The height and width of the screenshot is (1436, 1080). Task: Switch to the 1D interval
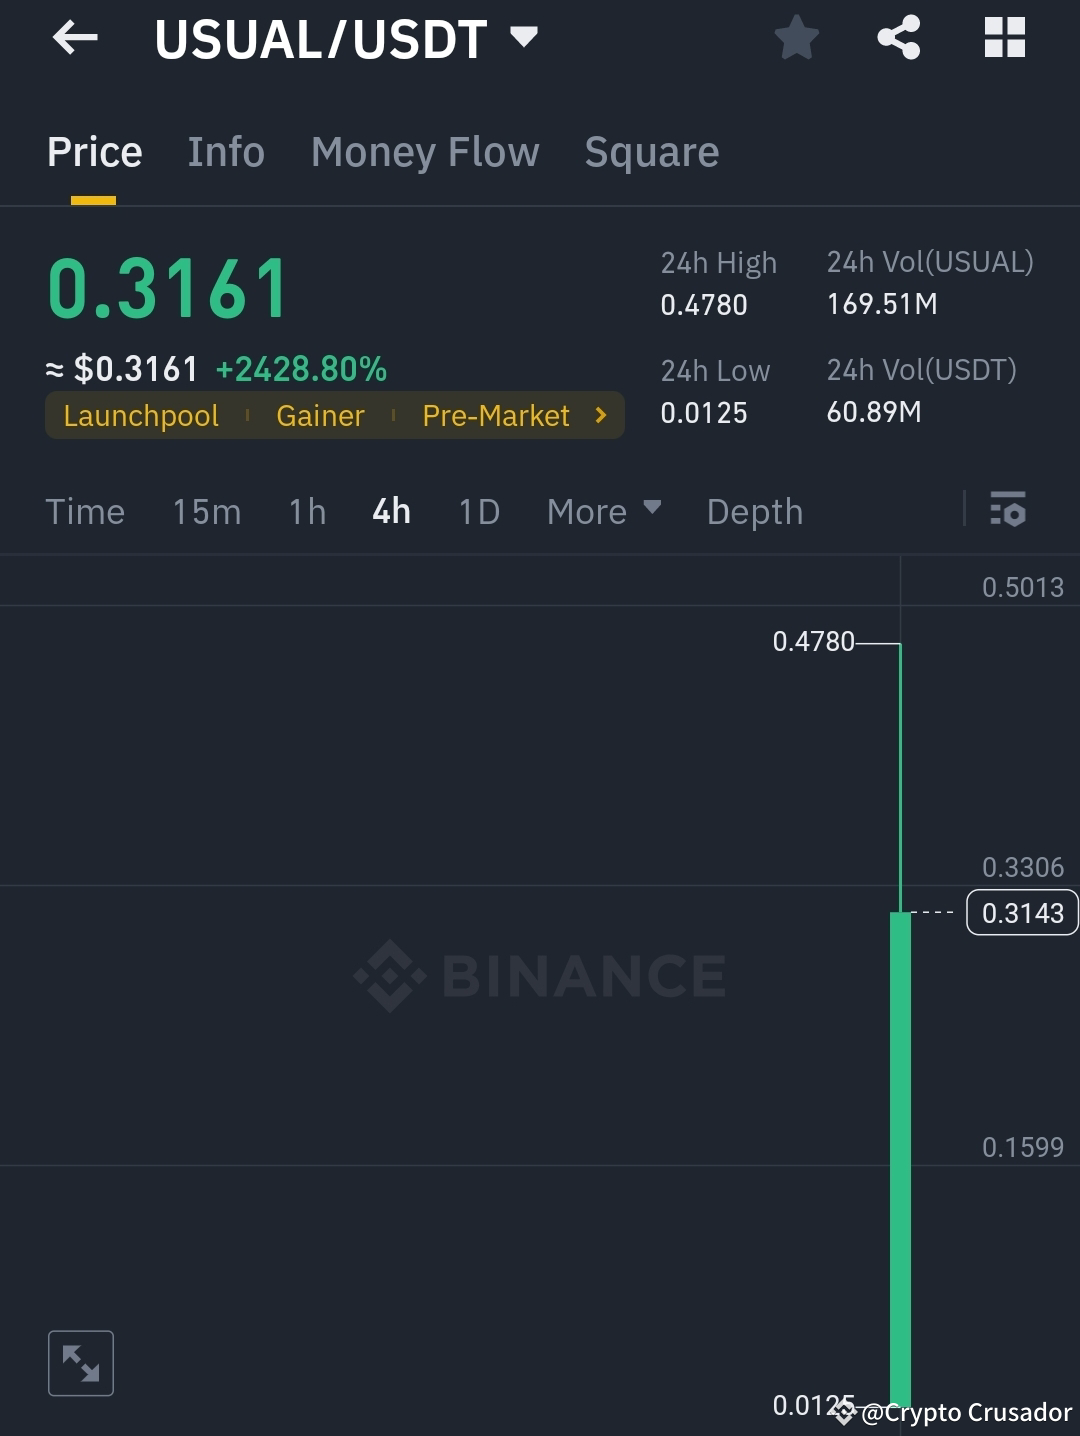(478, 511)
